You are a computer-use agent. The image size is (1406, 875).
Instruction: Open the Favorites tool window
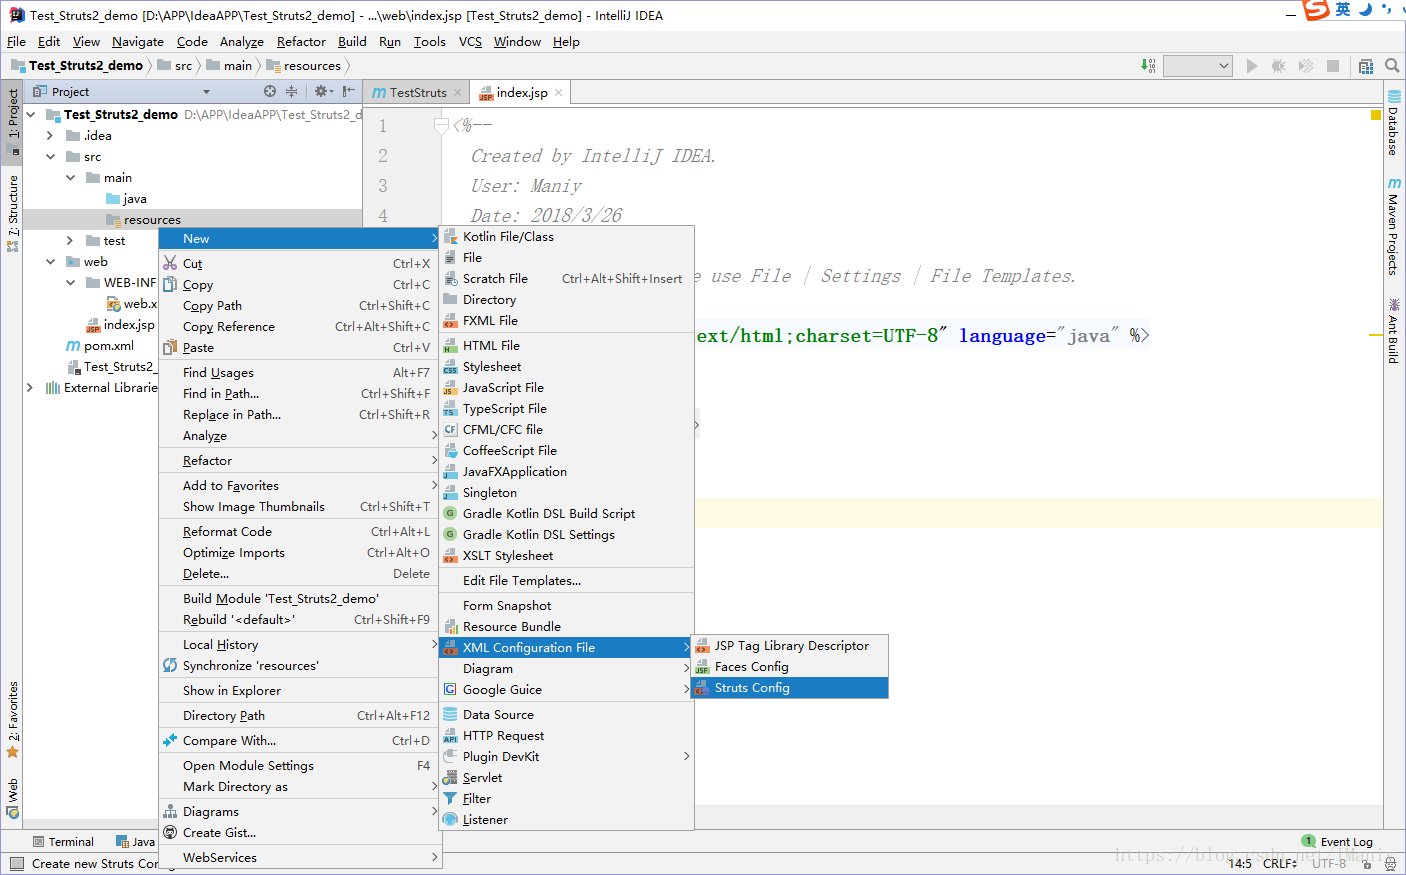(13, 720)
